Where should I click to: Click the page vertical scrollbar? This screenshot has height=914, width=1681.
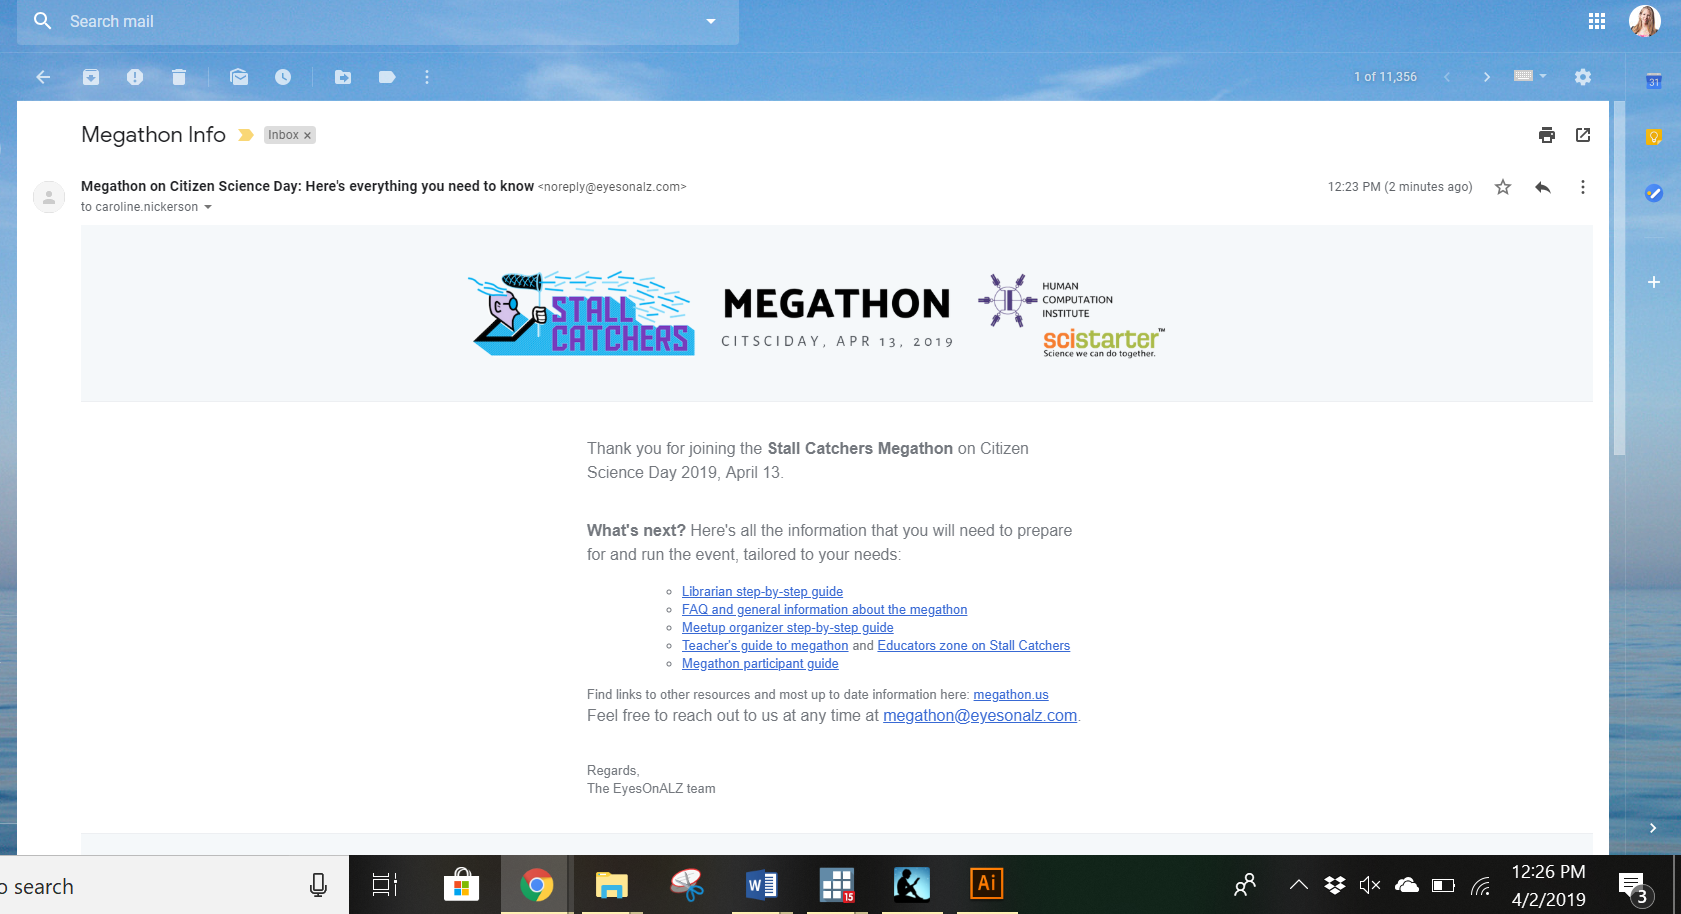tap(1619, 280)
